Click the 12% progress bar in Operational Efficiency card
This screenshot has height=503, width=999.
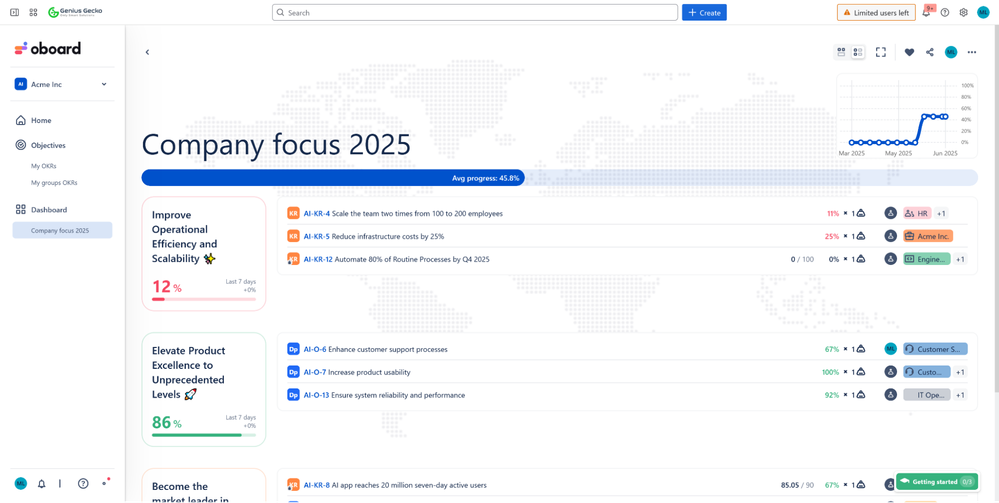(x=204, y=298)
